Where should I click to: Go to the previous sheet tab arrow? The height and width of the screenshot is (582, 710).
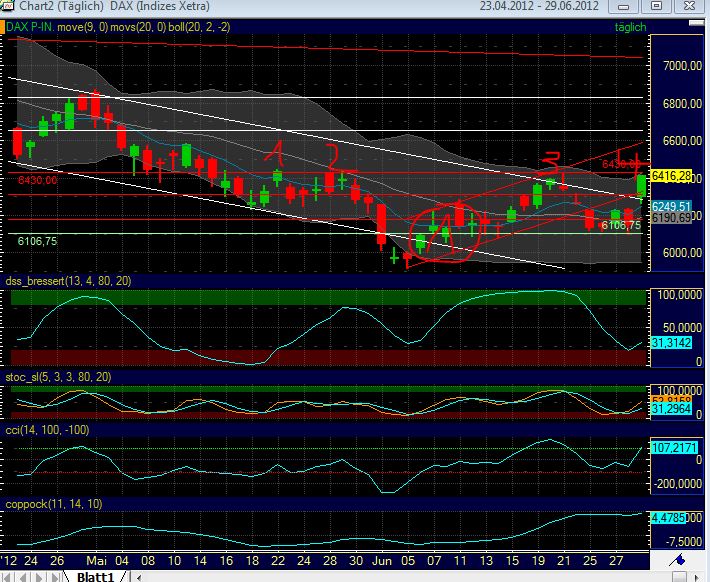coord(23,577)
